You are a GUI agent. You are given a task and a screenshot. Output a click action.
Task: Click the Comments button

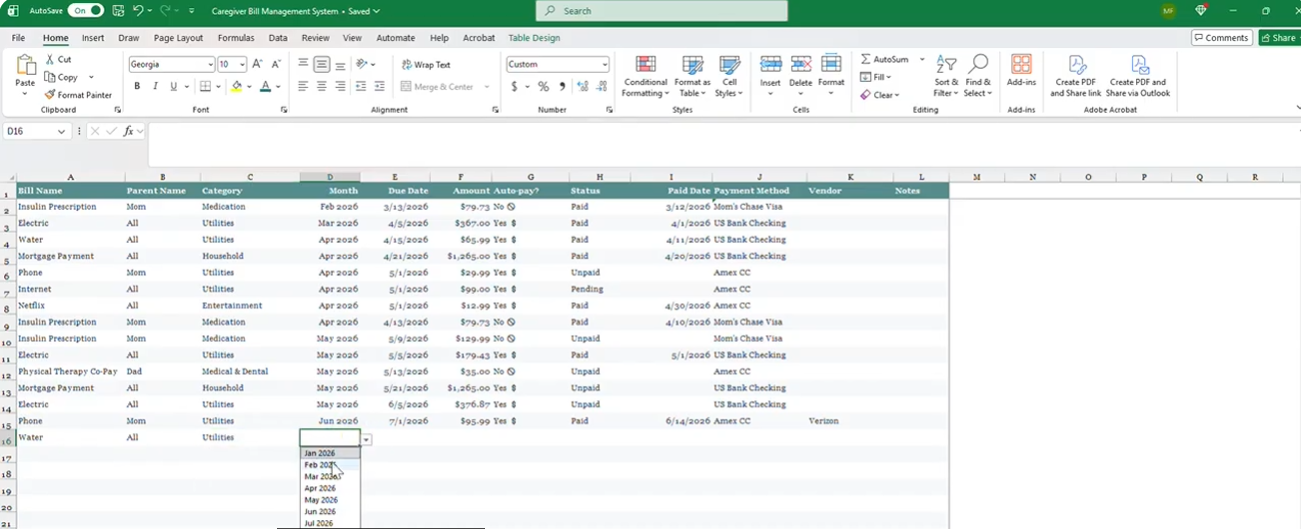(x=1222, y=38)
